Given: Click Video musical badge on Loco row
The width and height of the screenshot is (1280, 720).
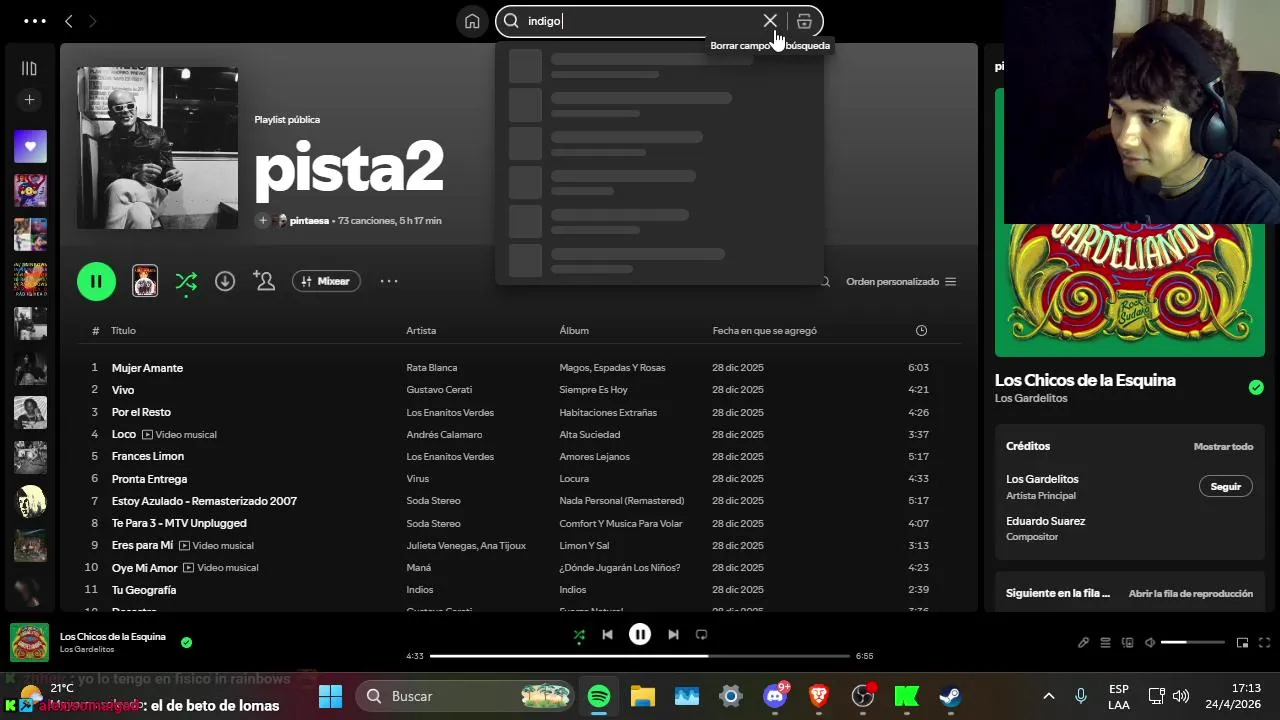Looking at the screenshot, I should coord(180,435).
